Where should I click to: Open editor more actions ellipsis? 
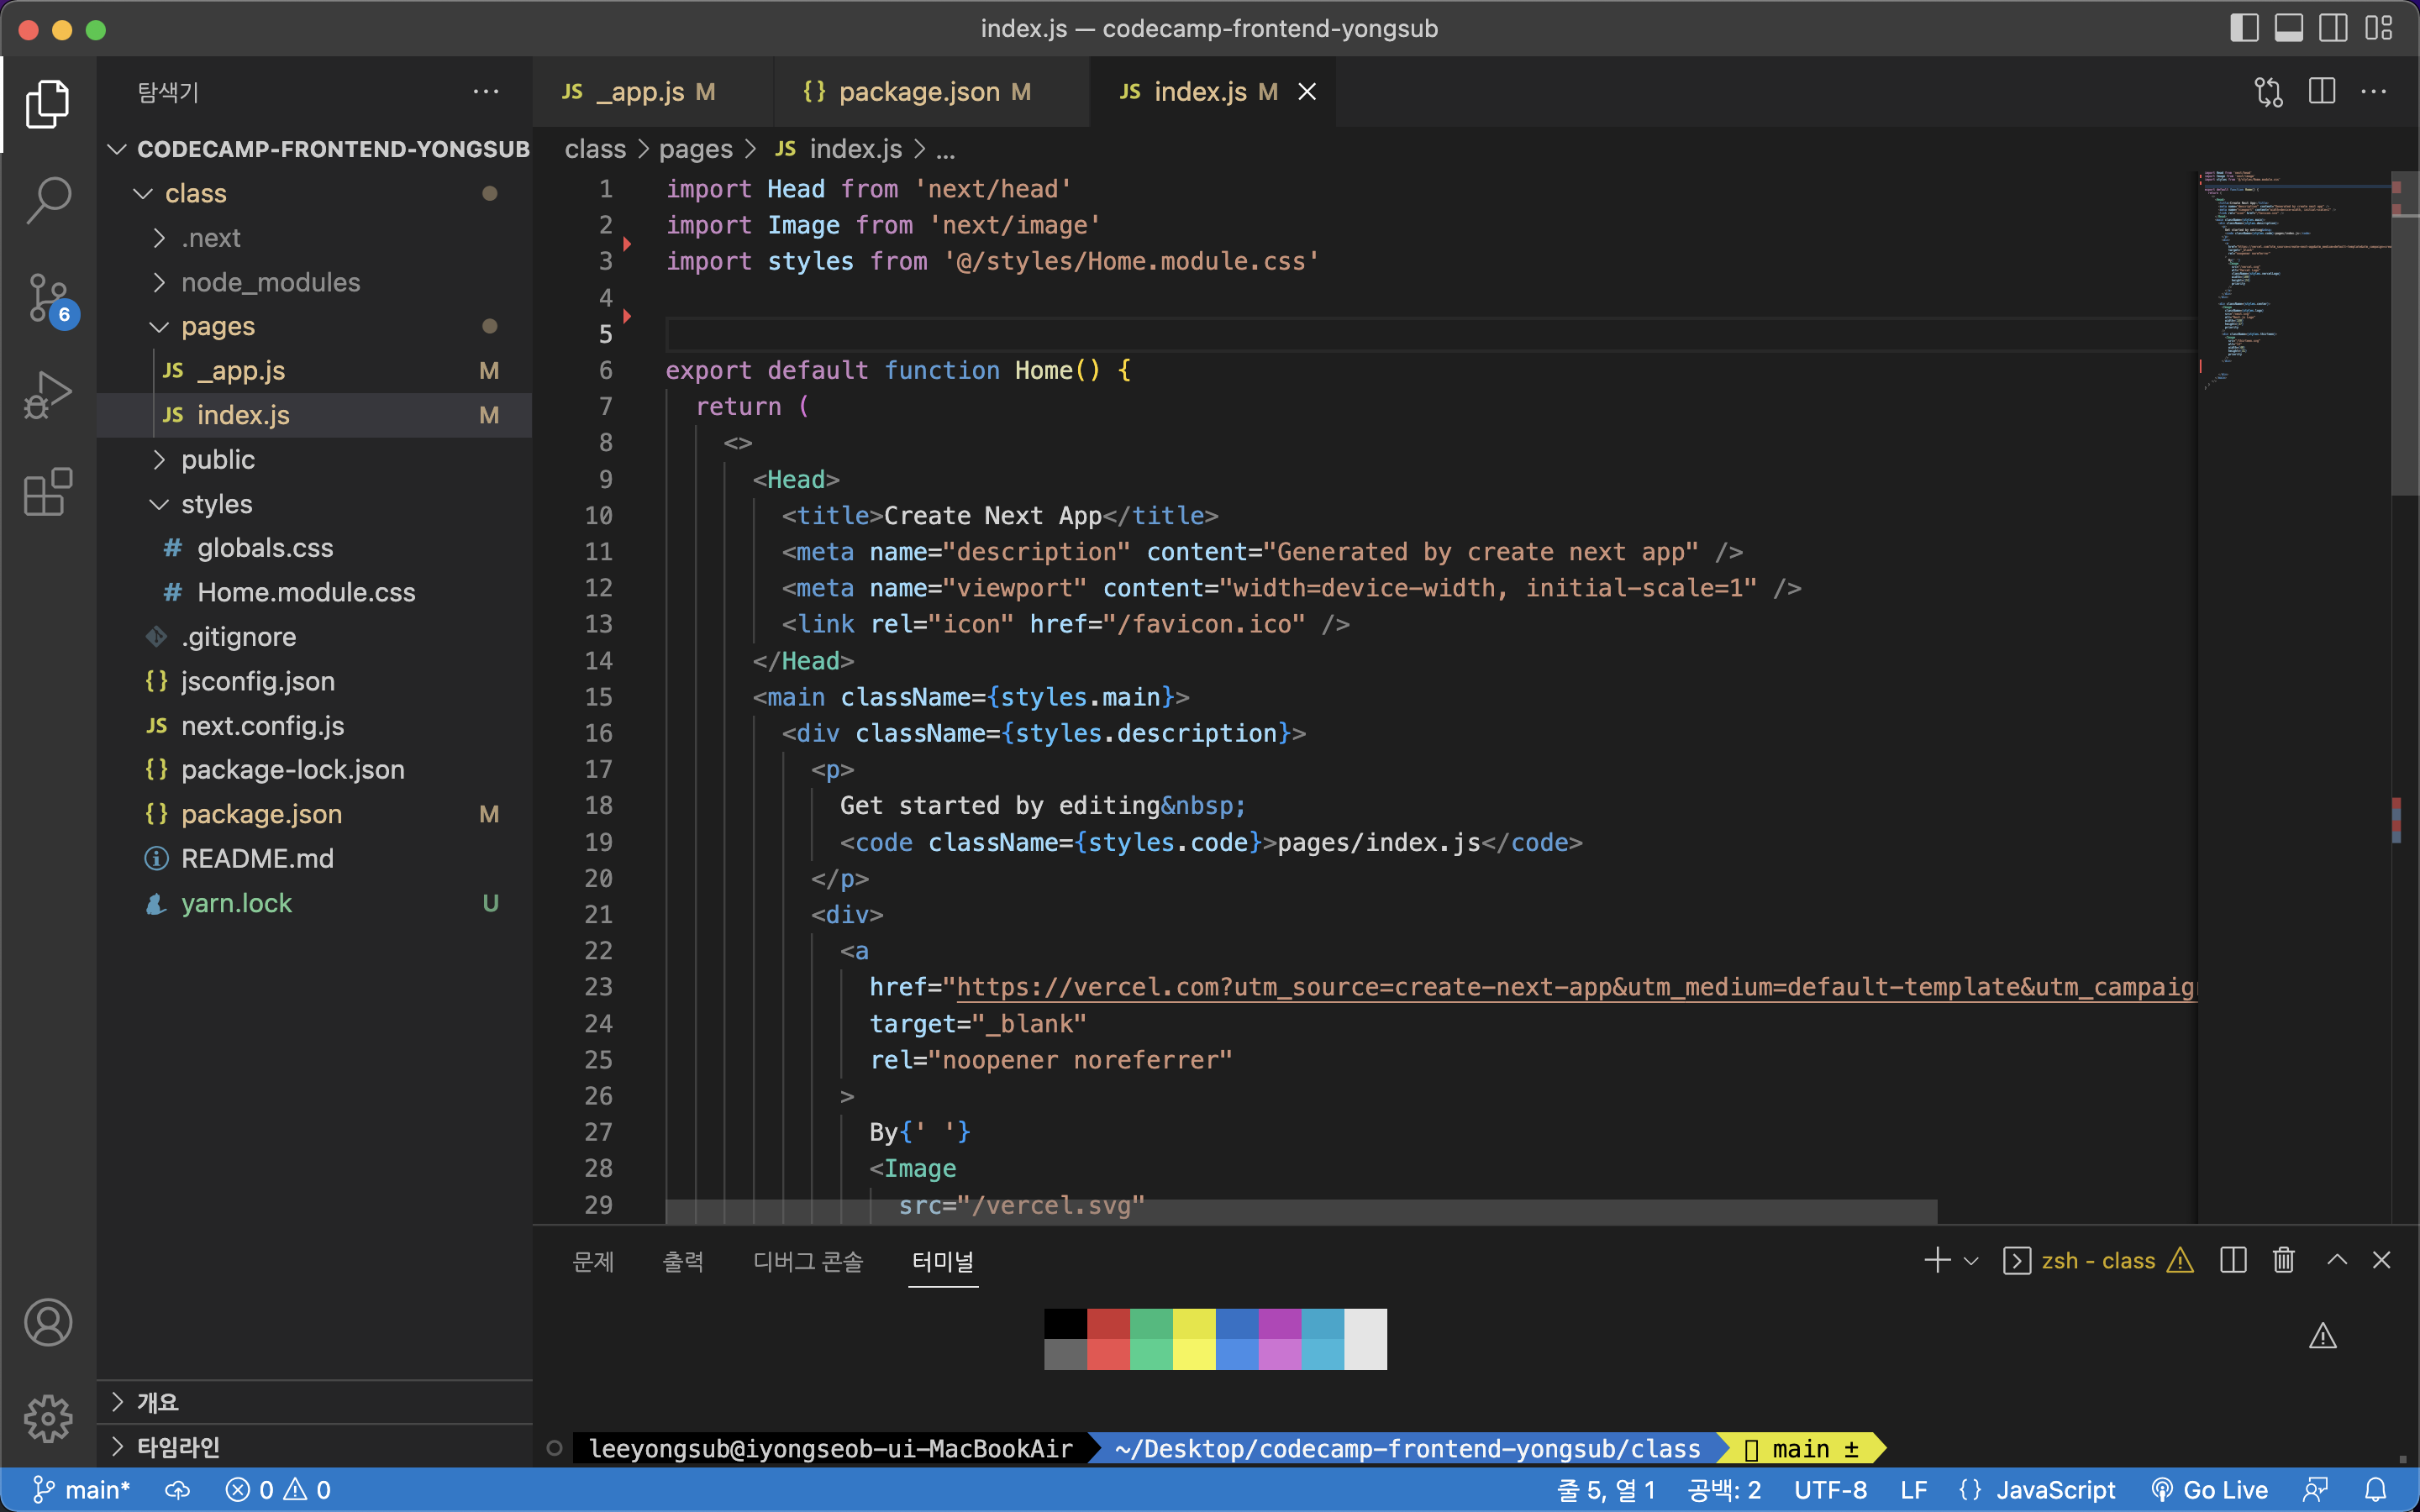(2374, 92)
